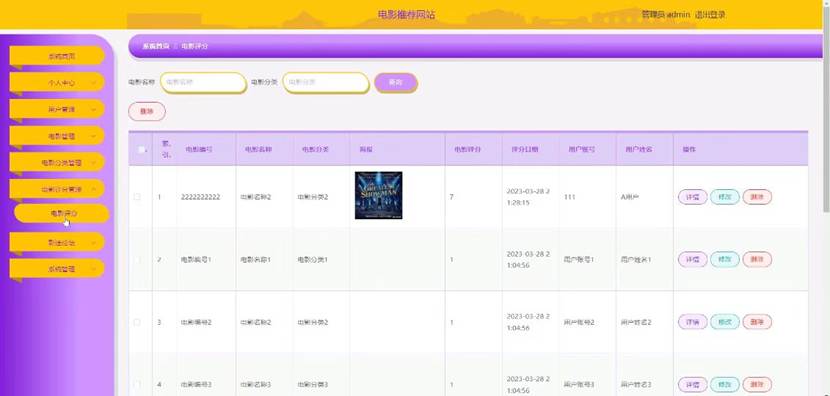The height and width of the screenshot is (396, 830).
Task: Focus the 电影分类 search field
Action: [326, 83]
